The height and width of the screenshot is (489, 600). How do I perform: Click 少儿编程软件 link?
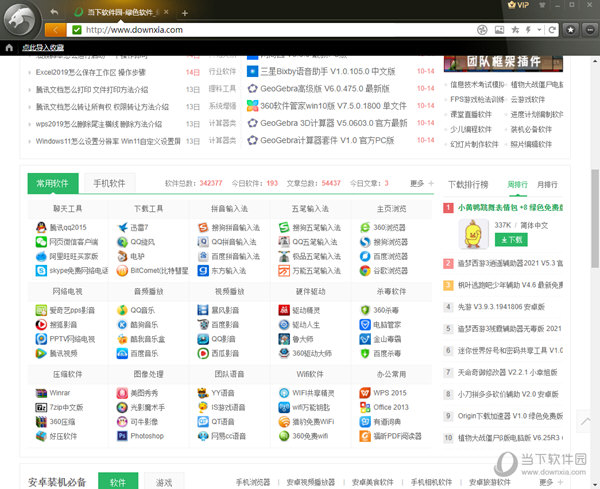[471, 129]
